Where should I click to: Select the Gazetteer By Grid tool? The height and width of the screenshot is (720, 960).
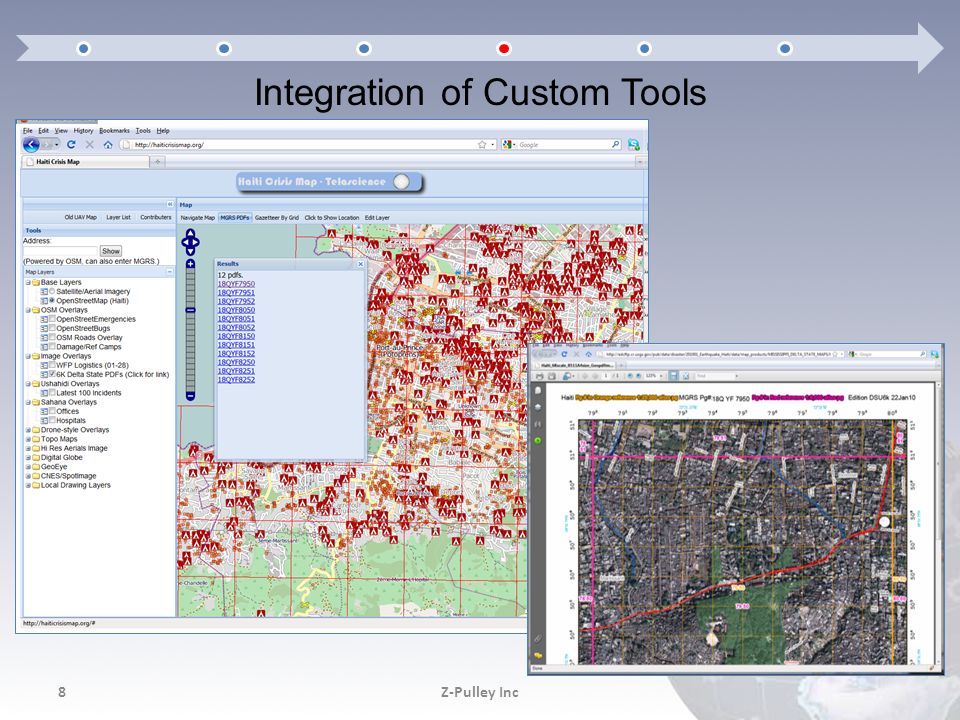[277, 217]
